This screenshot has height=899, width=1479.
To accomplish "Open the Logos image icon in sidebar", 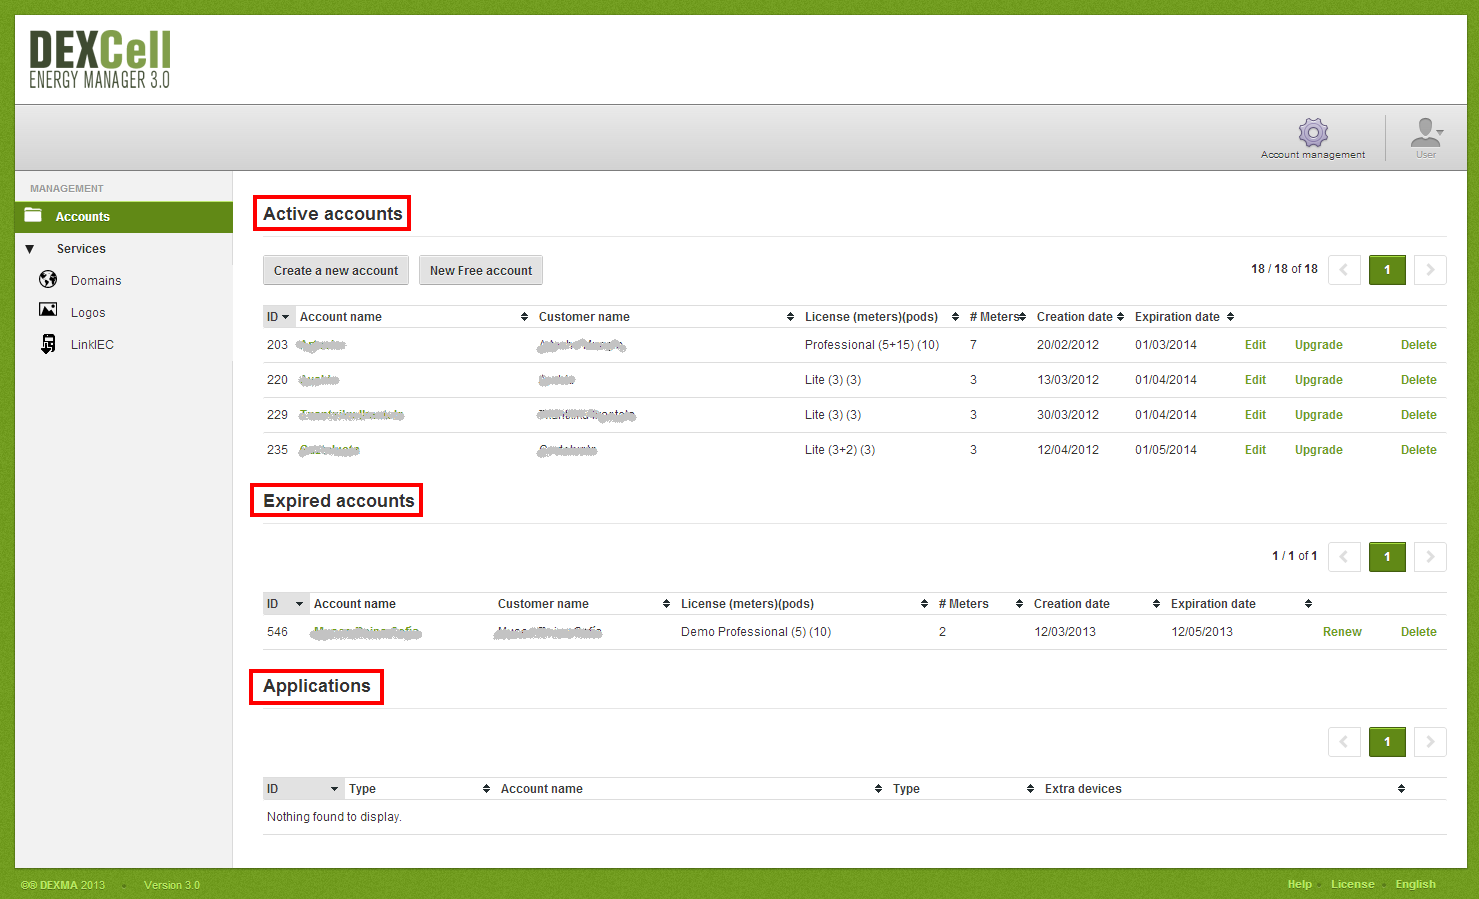I will point(48,311).
